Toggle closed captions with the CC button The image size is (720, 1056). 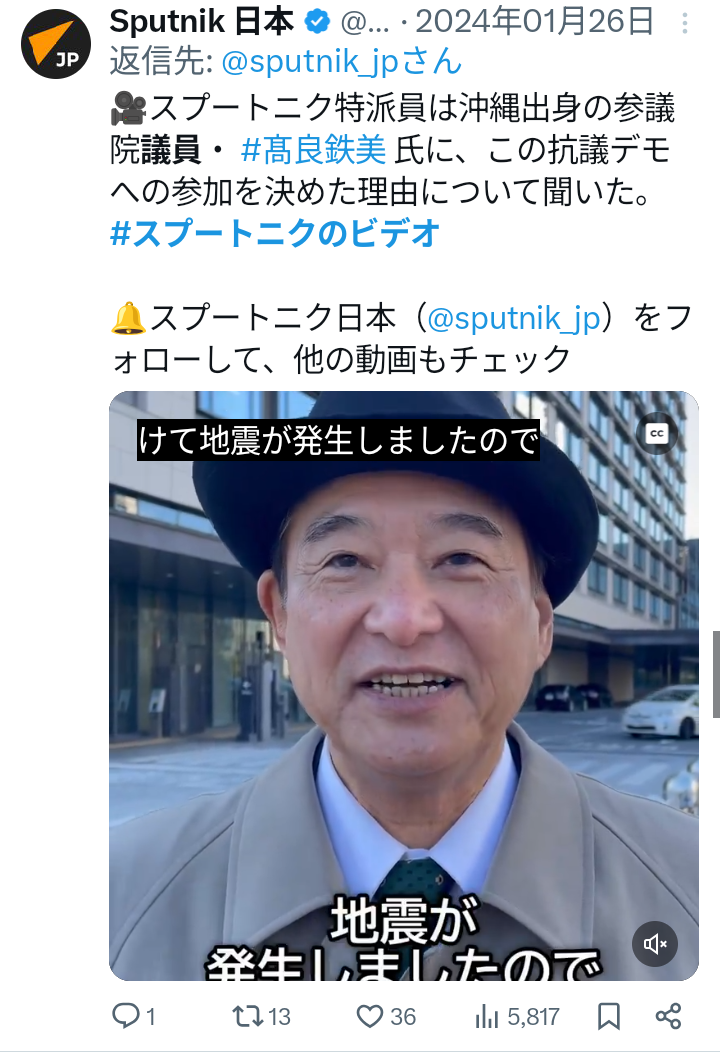click(657, 434)
